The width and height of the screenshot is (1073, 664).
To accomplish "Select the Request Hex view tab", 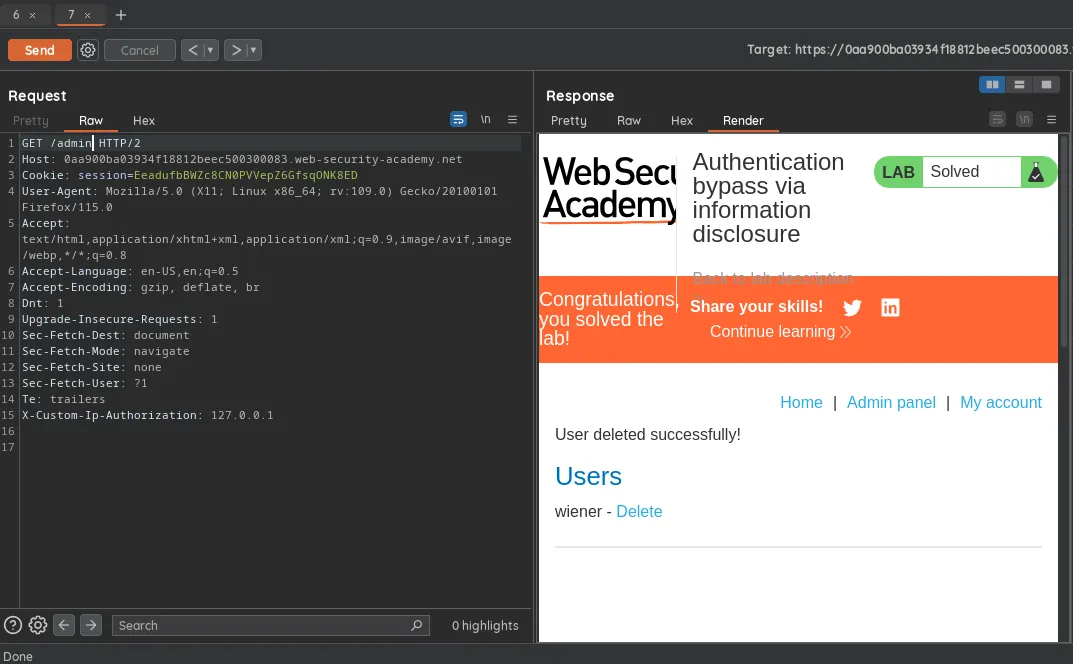I will [x=144, y=120].
